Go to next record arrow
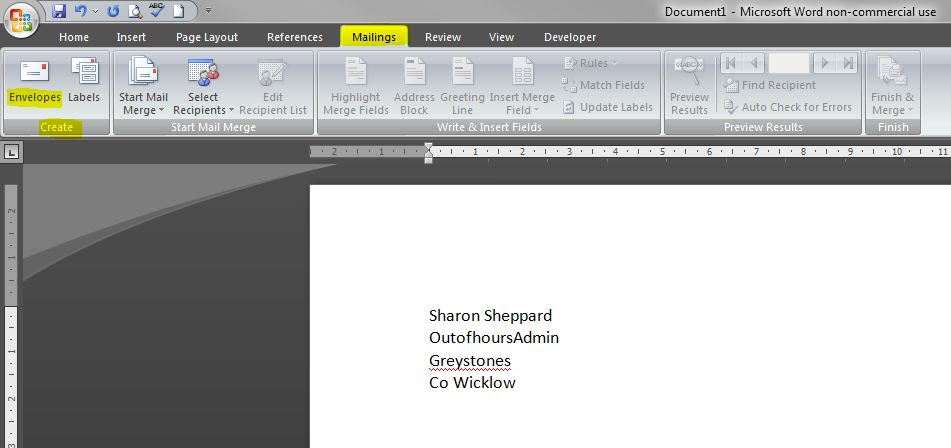This screenshot has height=448, width=951. tap(824, 62)
